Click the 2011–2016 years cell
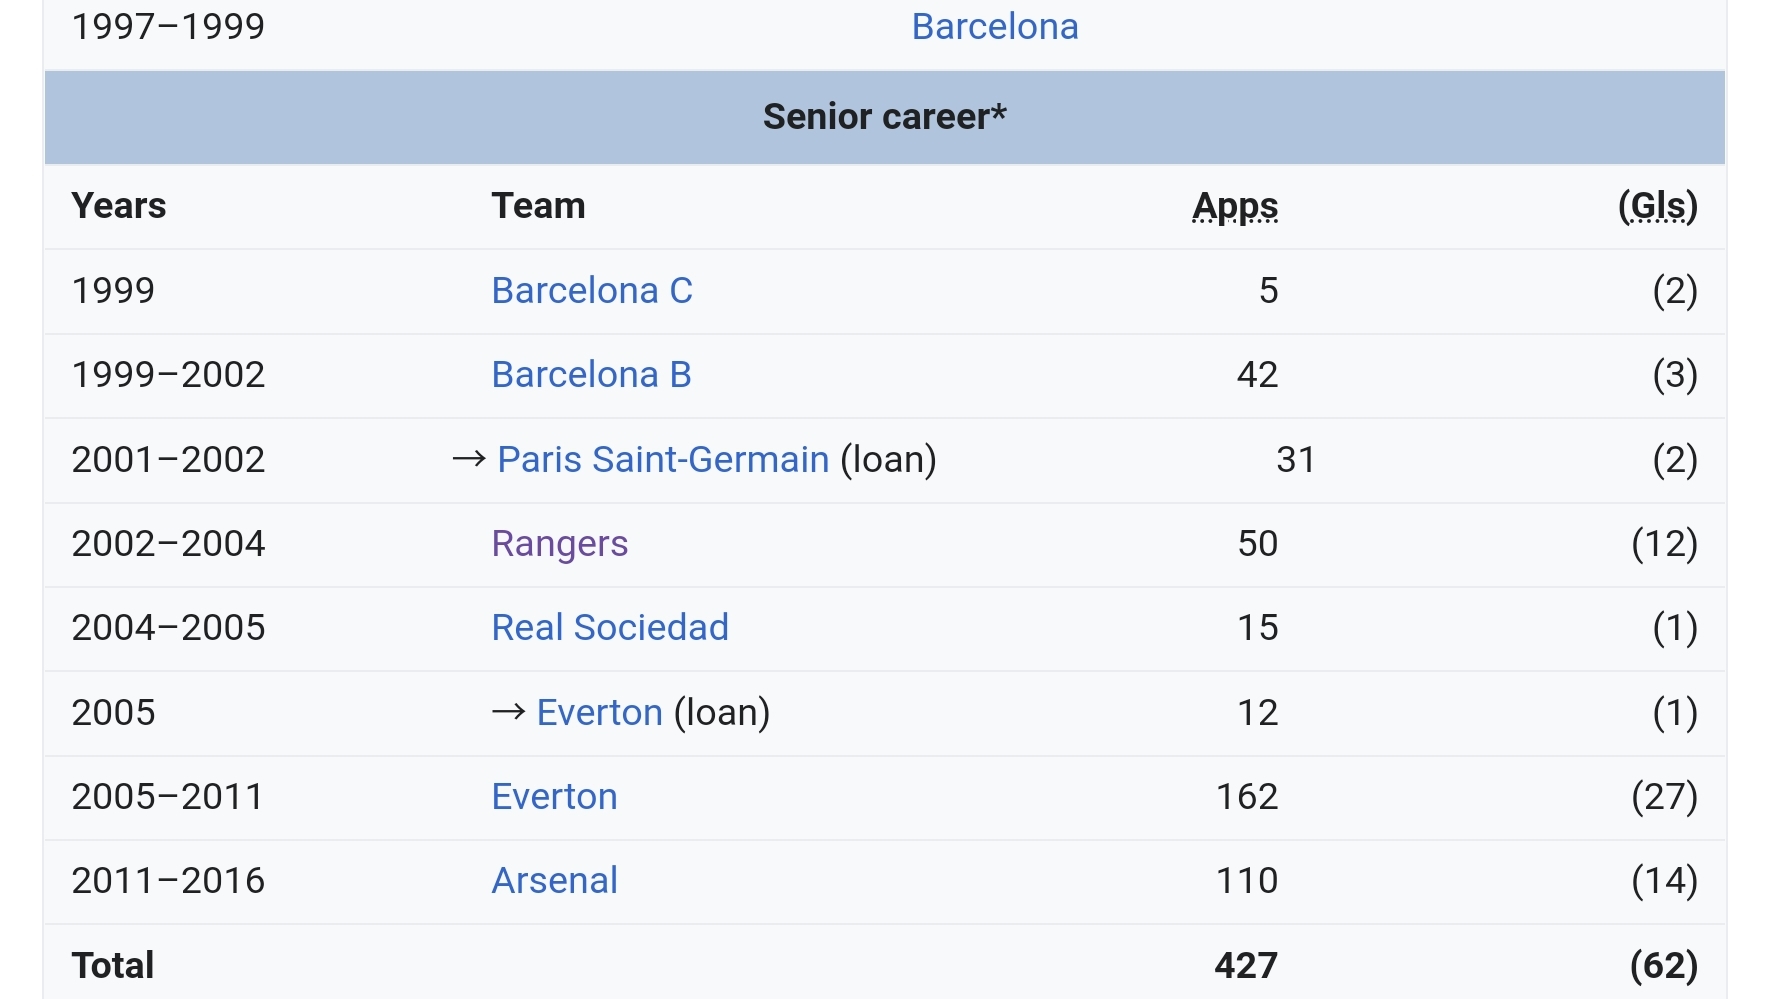This screenshot has width=1768, height=999. coord(168,881)
